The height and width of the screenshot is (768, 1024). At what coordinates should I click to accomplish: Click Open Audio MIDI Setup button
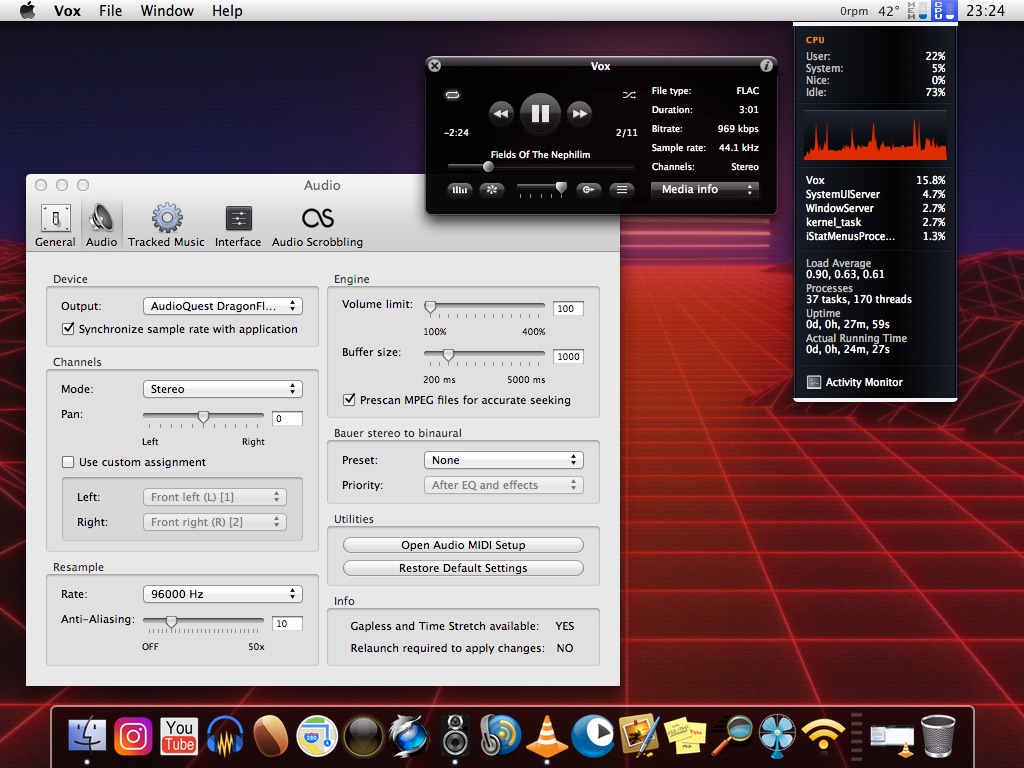tap(463, 545)
